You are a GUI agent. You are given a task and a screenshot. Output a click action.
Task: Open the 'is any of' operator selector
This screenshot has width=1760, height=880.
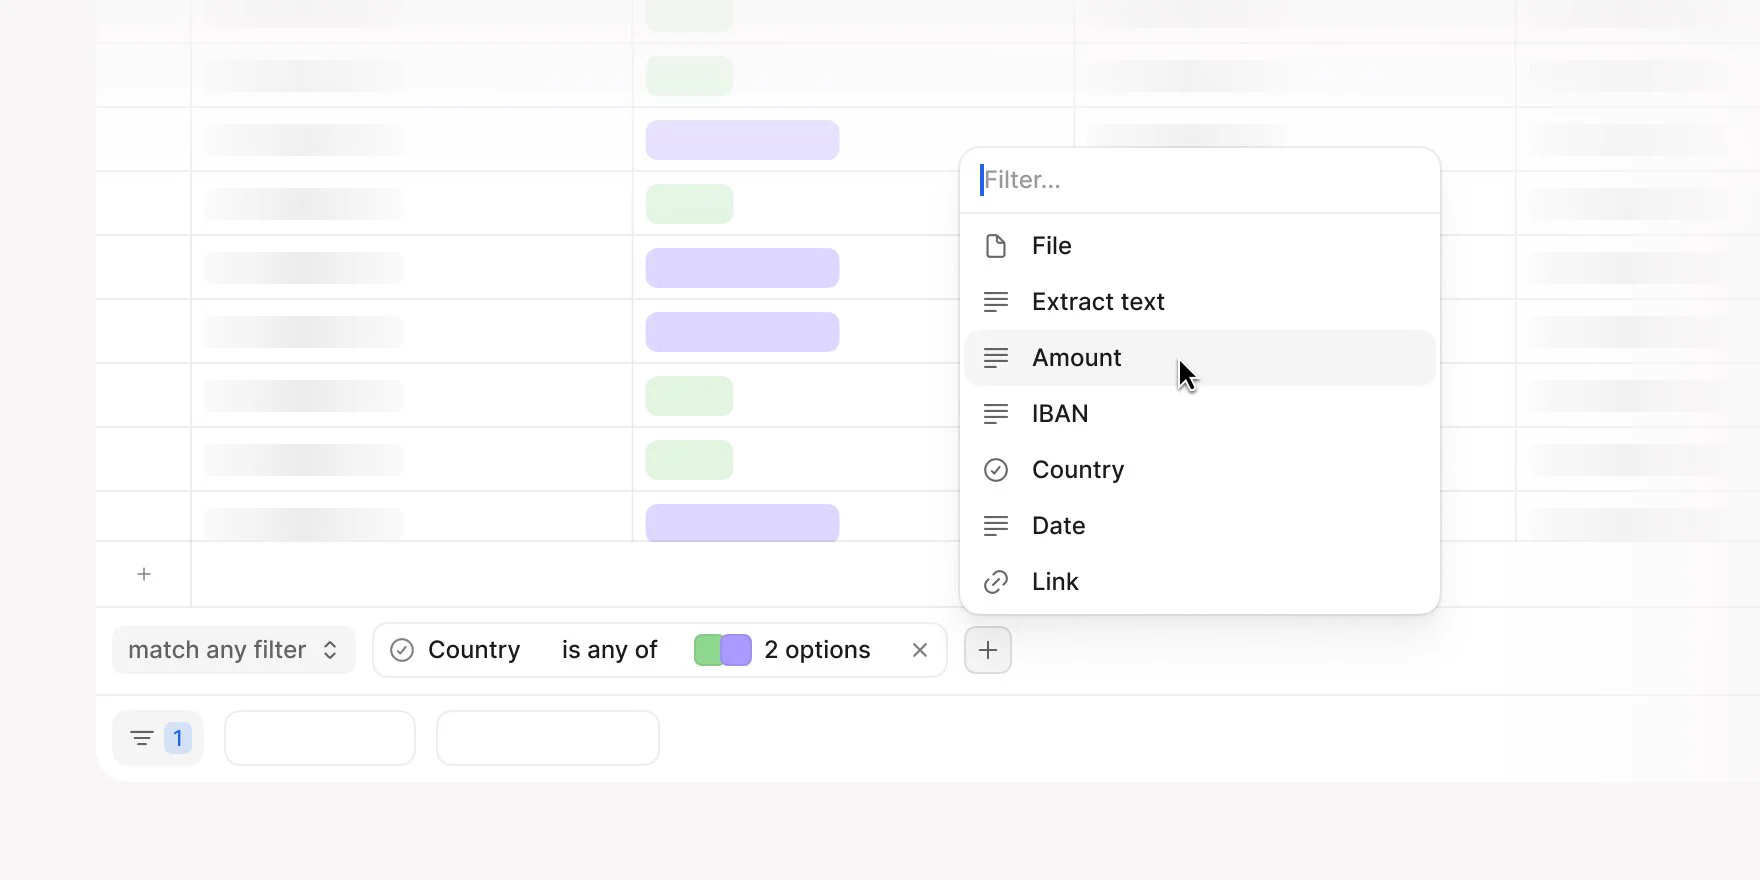[x=609, y=650]
